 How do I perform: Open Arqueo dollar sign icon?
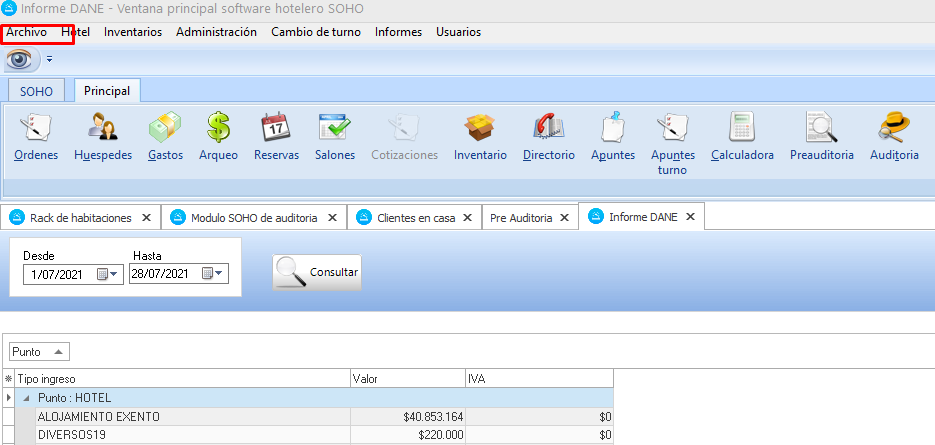click(218, 128)
